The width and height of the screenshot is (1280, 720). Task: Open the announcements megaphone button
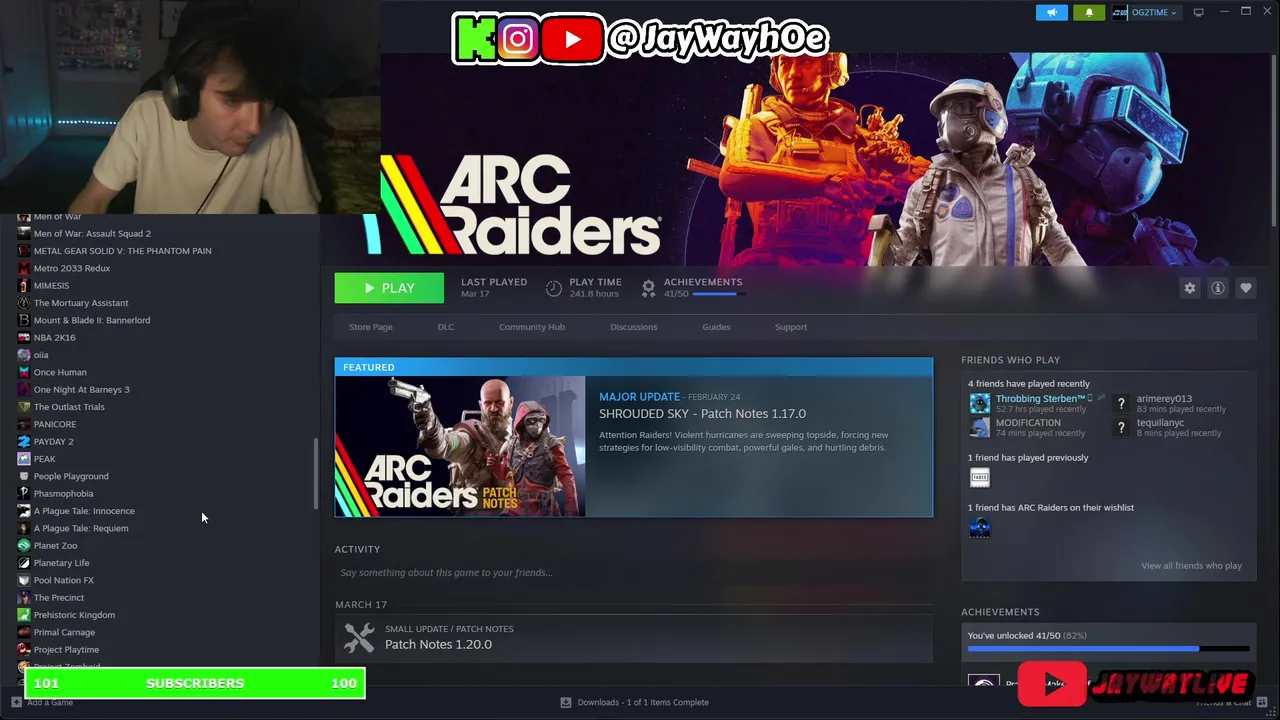(1051, 12)
